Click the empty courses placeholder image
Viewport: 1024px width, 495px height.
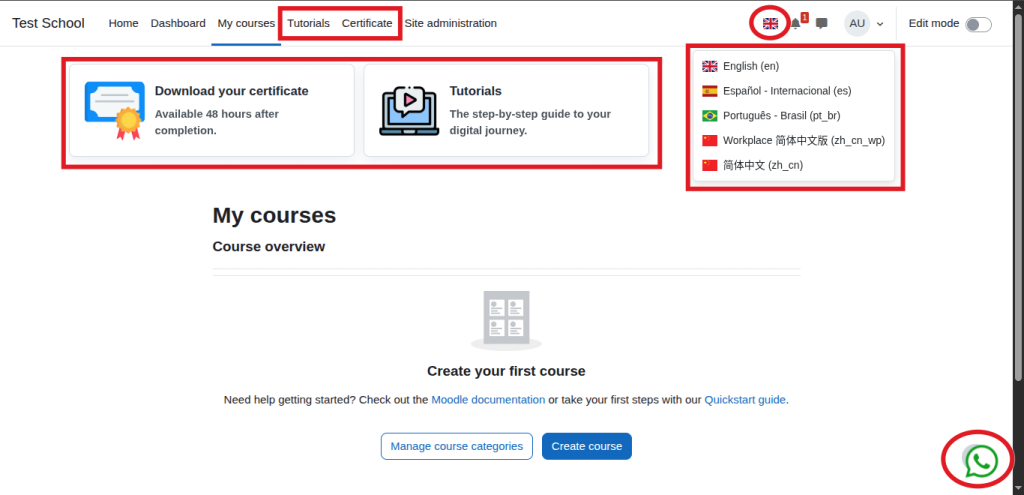(x=506, y=320)
